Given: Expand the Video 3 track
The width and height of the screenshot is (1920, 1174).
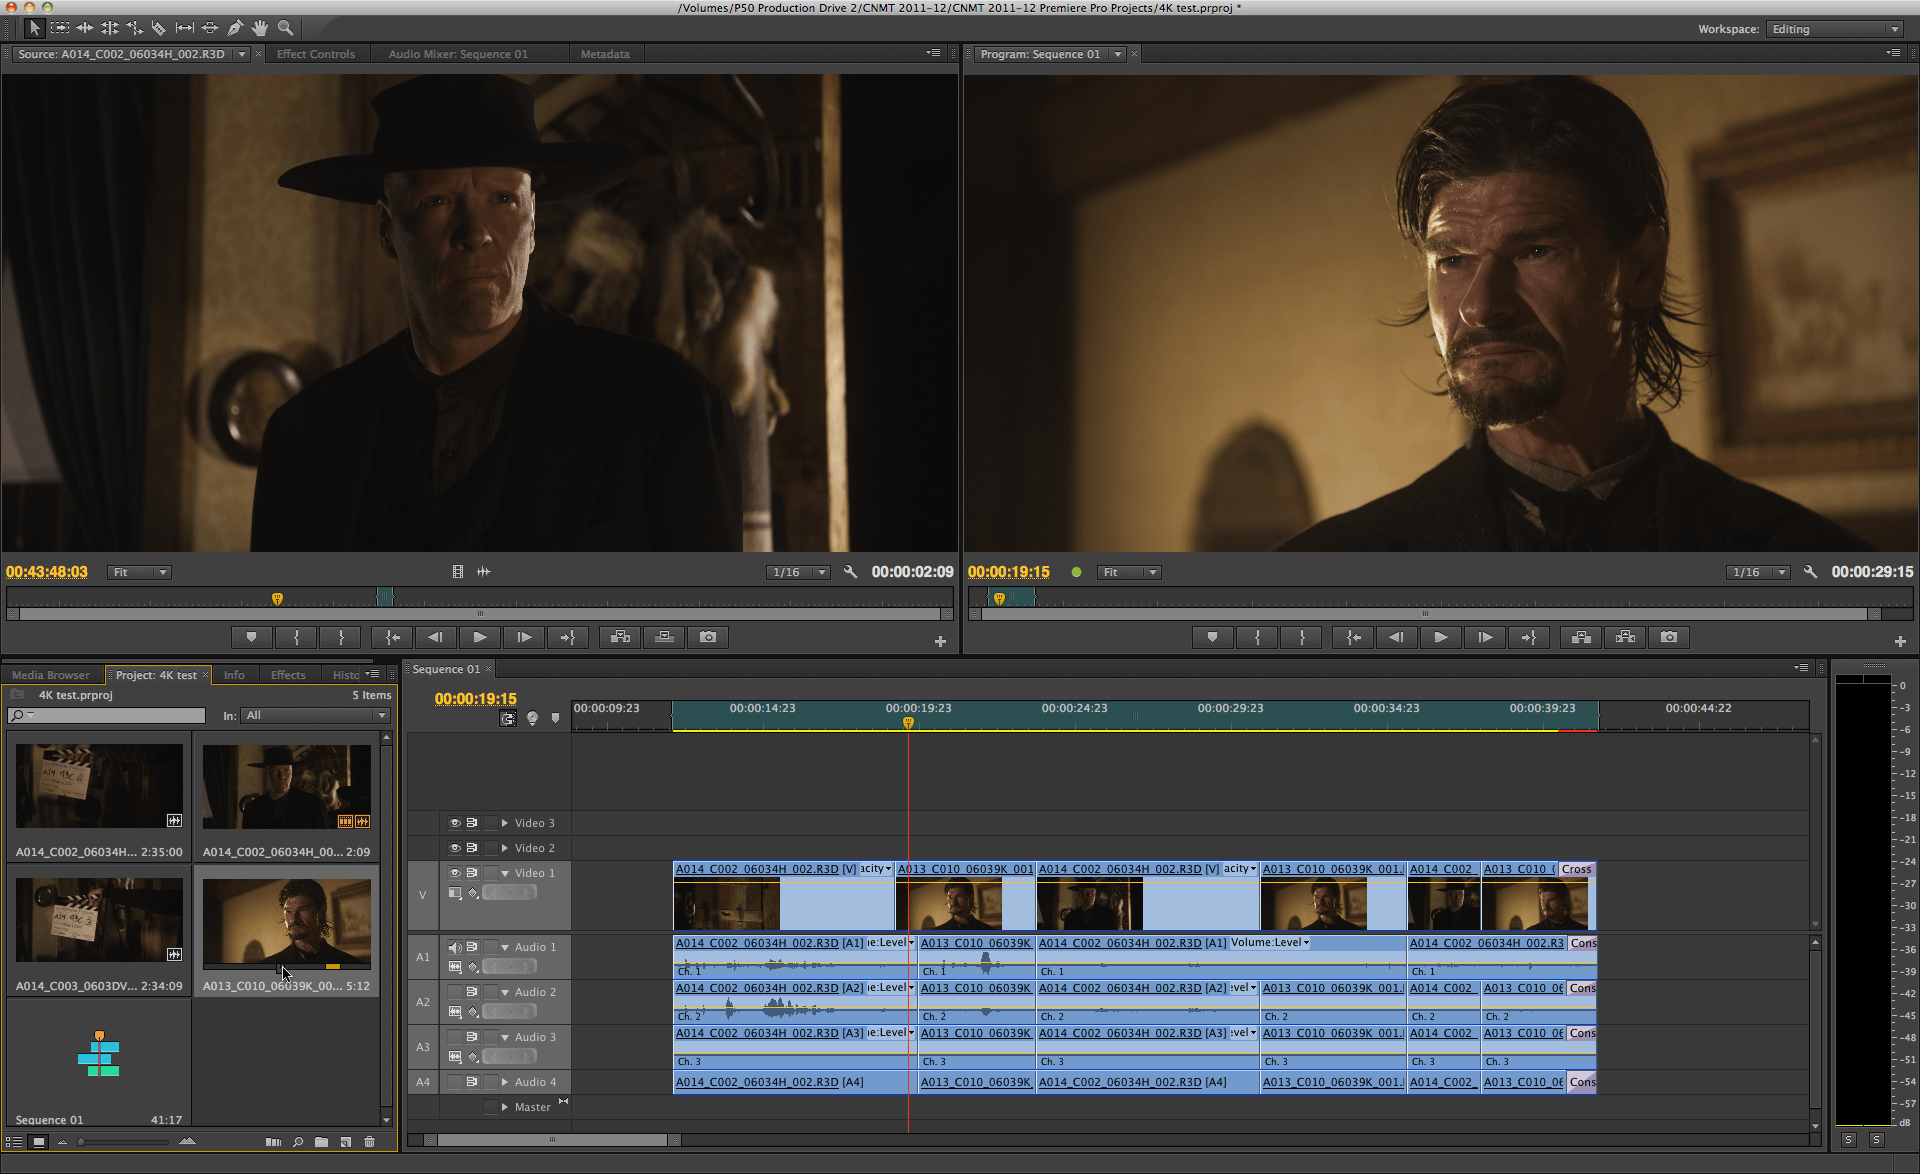Looking at the screenshot, I should (505, 823).
